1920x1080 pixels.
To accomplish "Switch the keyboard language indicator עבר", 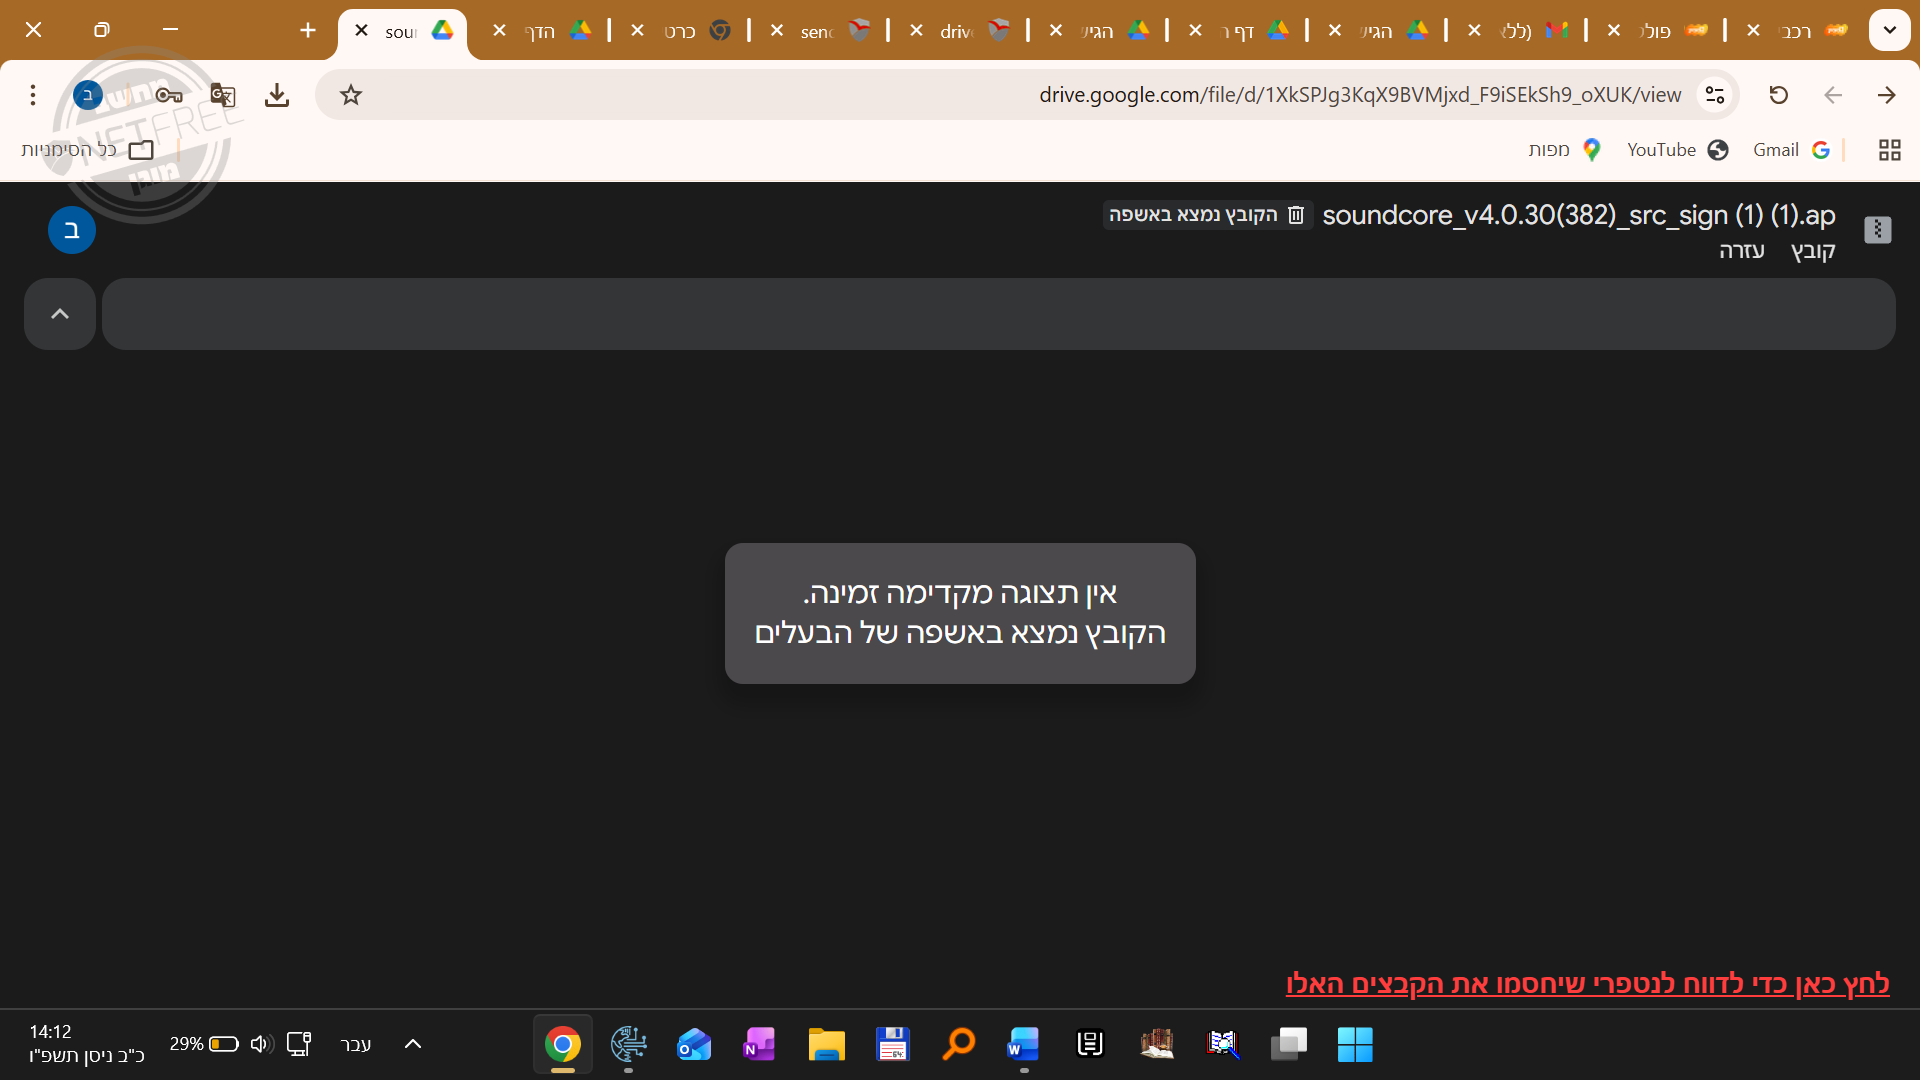I will pyautogui.click(x=356, y=1044).
